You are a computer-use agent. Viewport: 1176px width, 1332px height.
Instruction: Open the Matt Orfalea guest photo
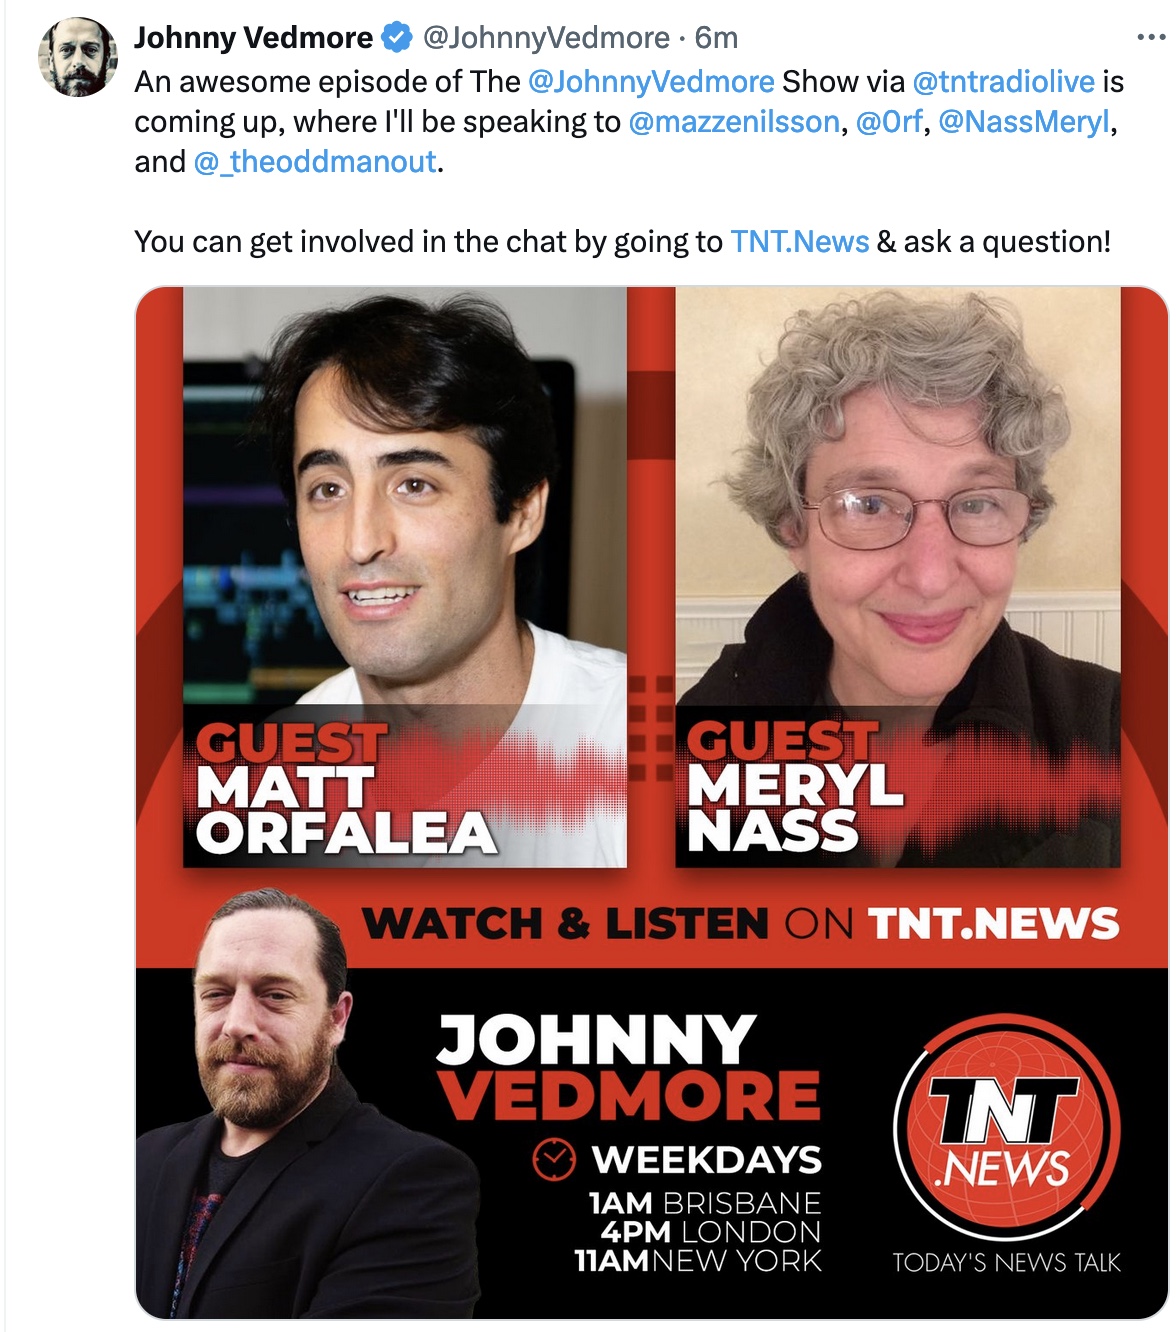click(x=405, y=577)
